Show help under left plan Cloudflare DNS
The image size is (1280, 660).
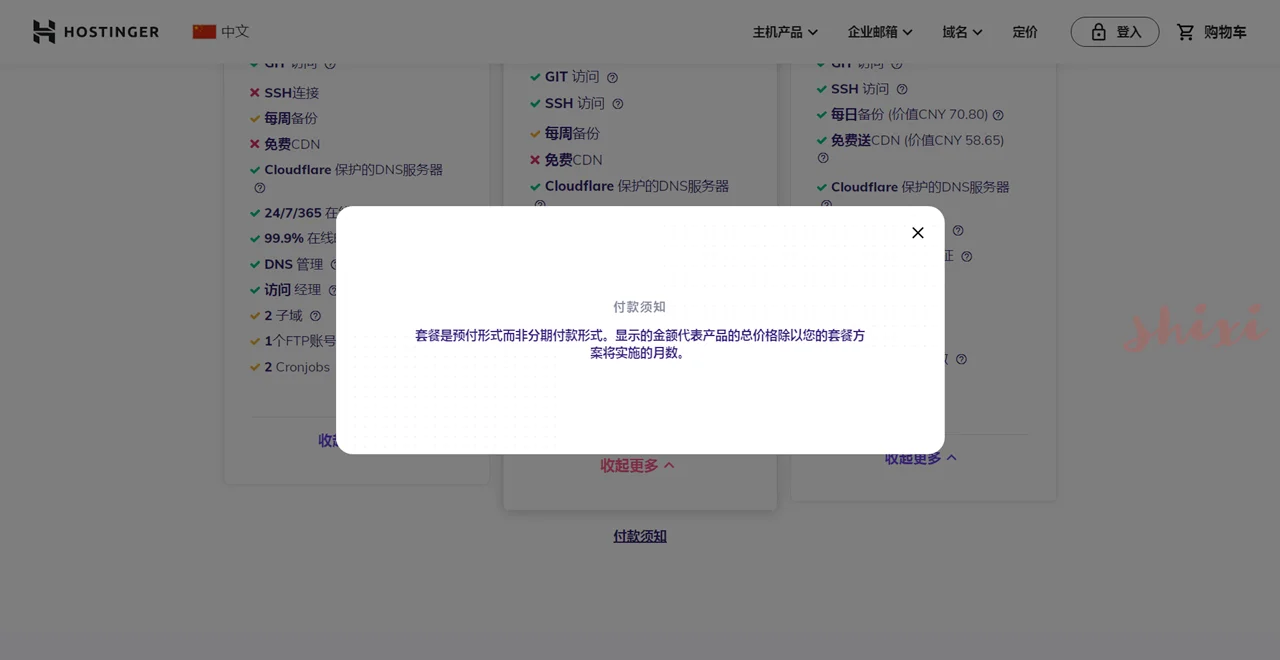coord(260,188)
